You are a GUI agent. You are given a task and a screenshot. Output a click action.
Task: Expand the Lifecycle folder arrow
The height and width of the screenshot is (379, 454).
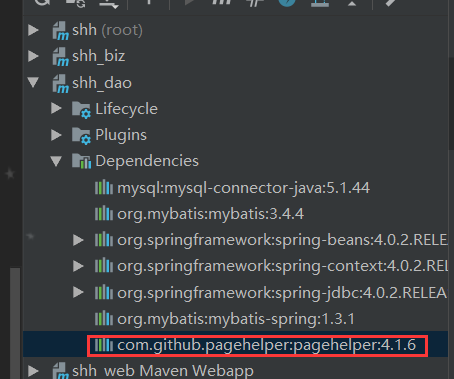[56, 108]
